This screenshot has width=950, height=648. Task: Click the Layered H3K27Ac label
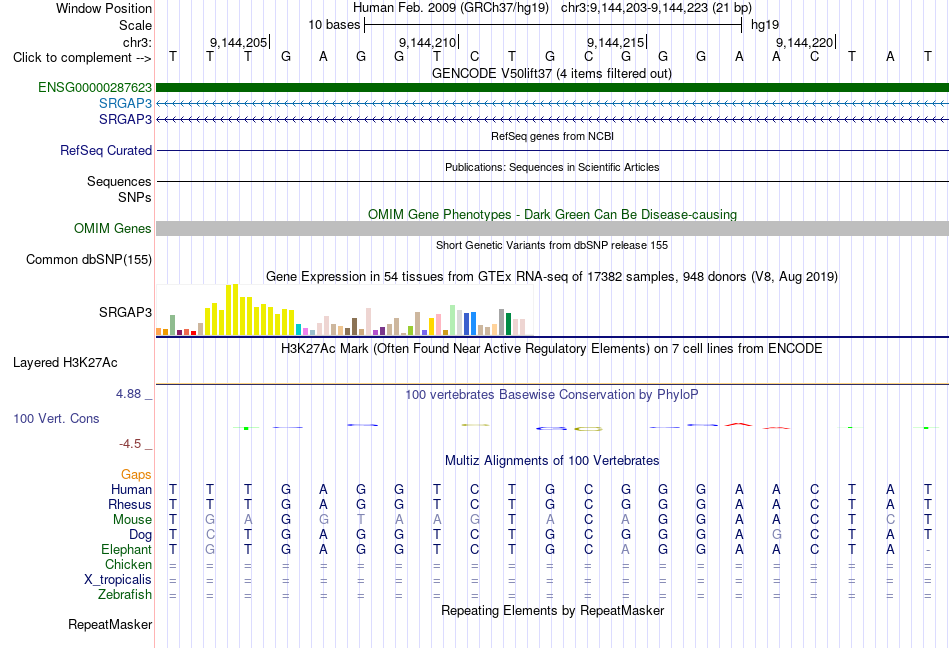[65, 363]
